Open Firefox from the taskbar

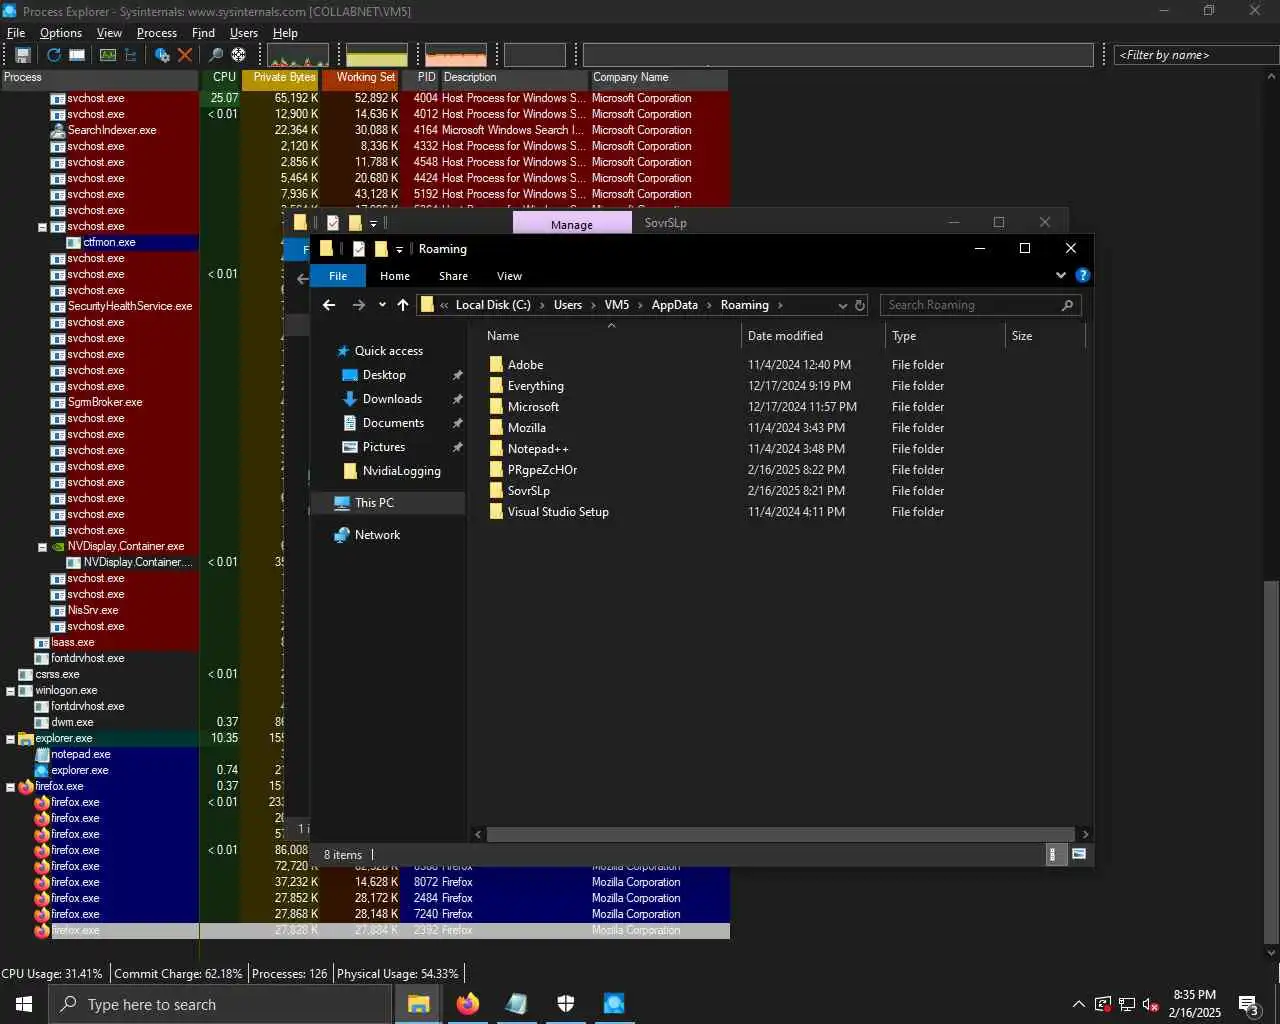[467, 1004]
